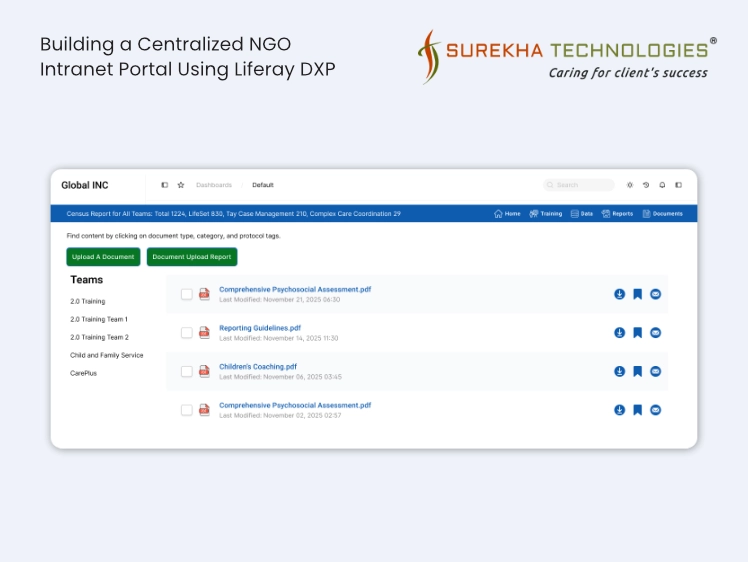Select checkbox for Reporting Guidelines.pdf
Viewport: 748px width, 562px height.
[x=187, y=333]
